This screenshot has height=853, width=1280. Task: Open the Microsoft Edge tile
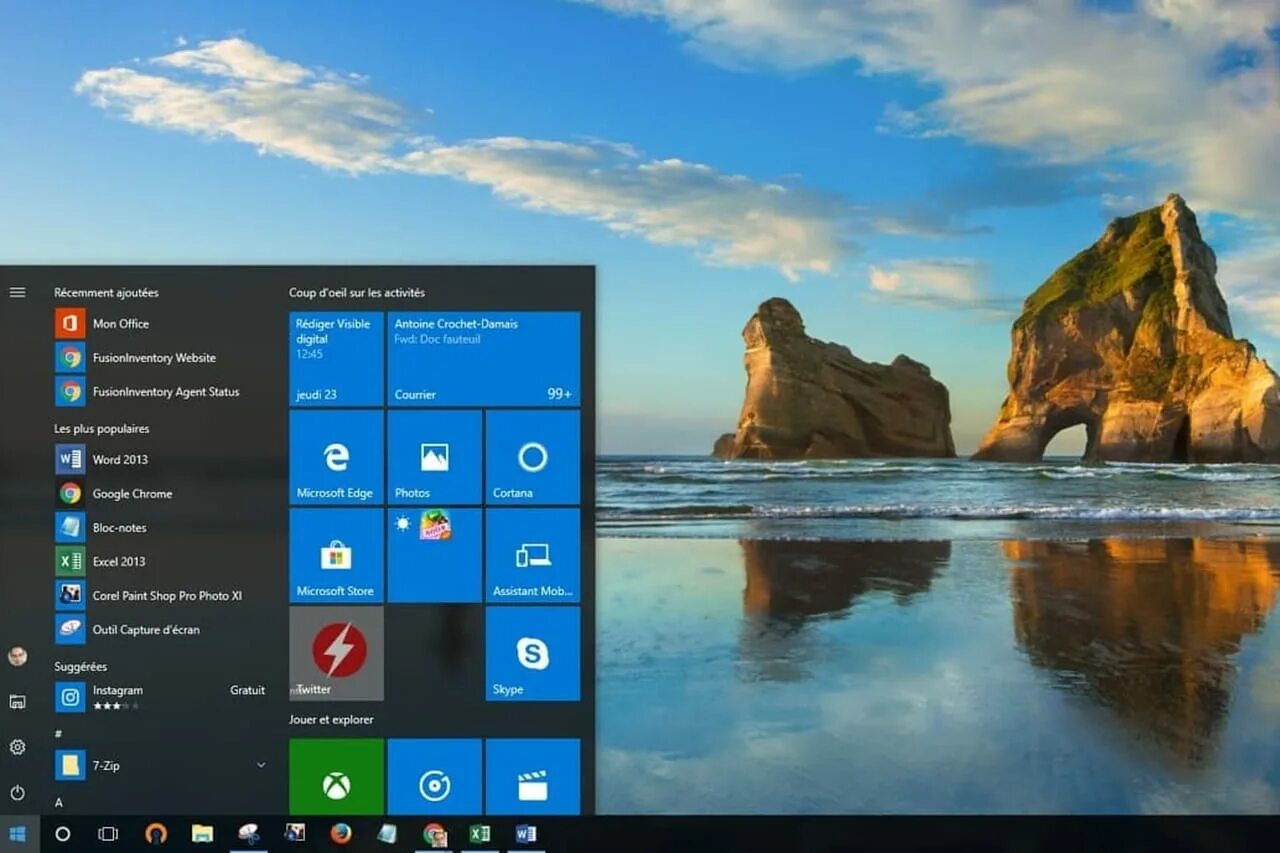tap(336, 457)
